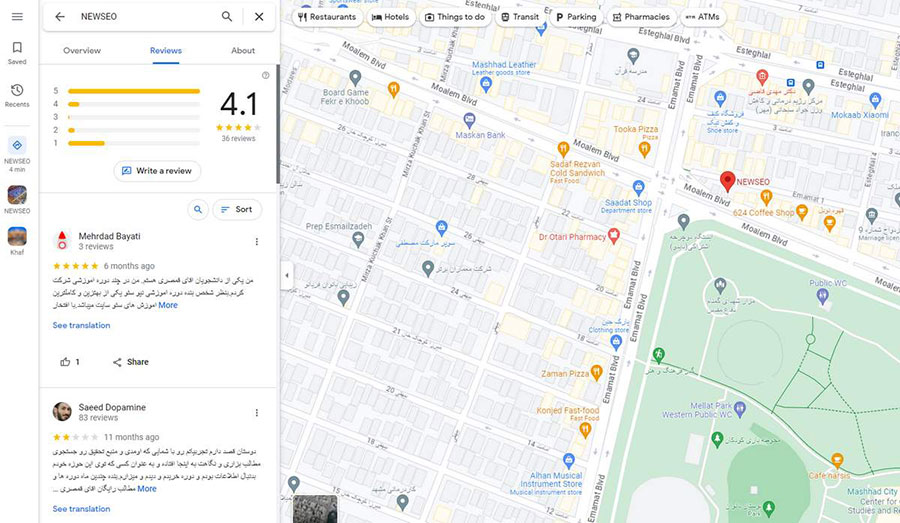The height and width of the screenshot is (523, 900).
Task: Click Board Game Fekr e Khoob marker
Action: click(x=355, y=78)
